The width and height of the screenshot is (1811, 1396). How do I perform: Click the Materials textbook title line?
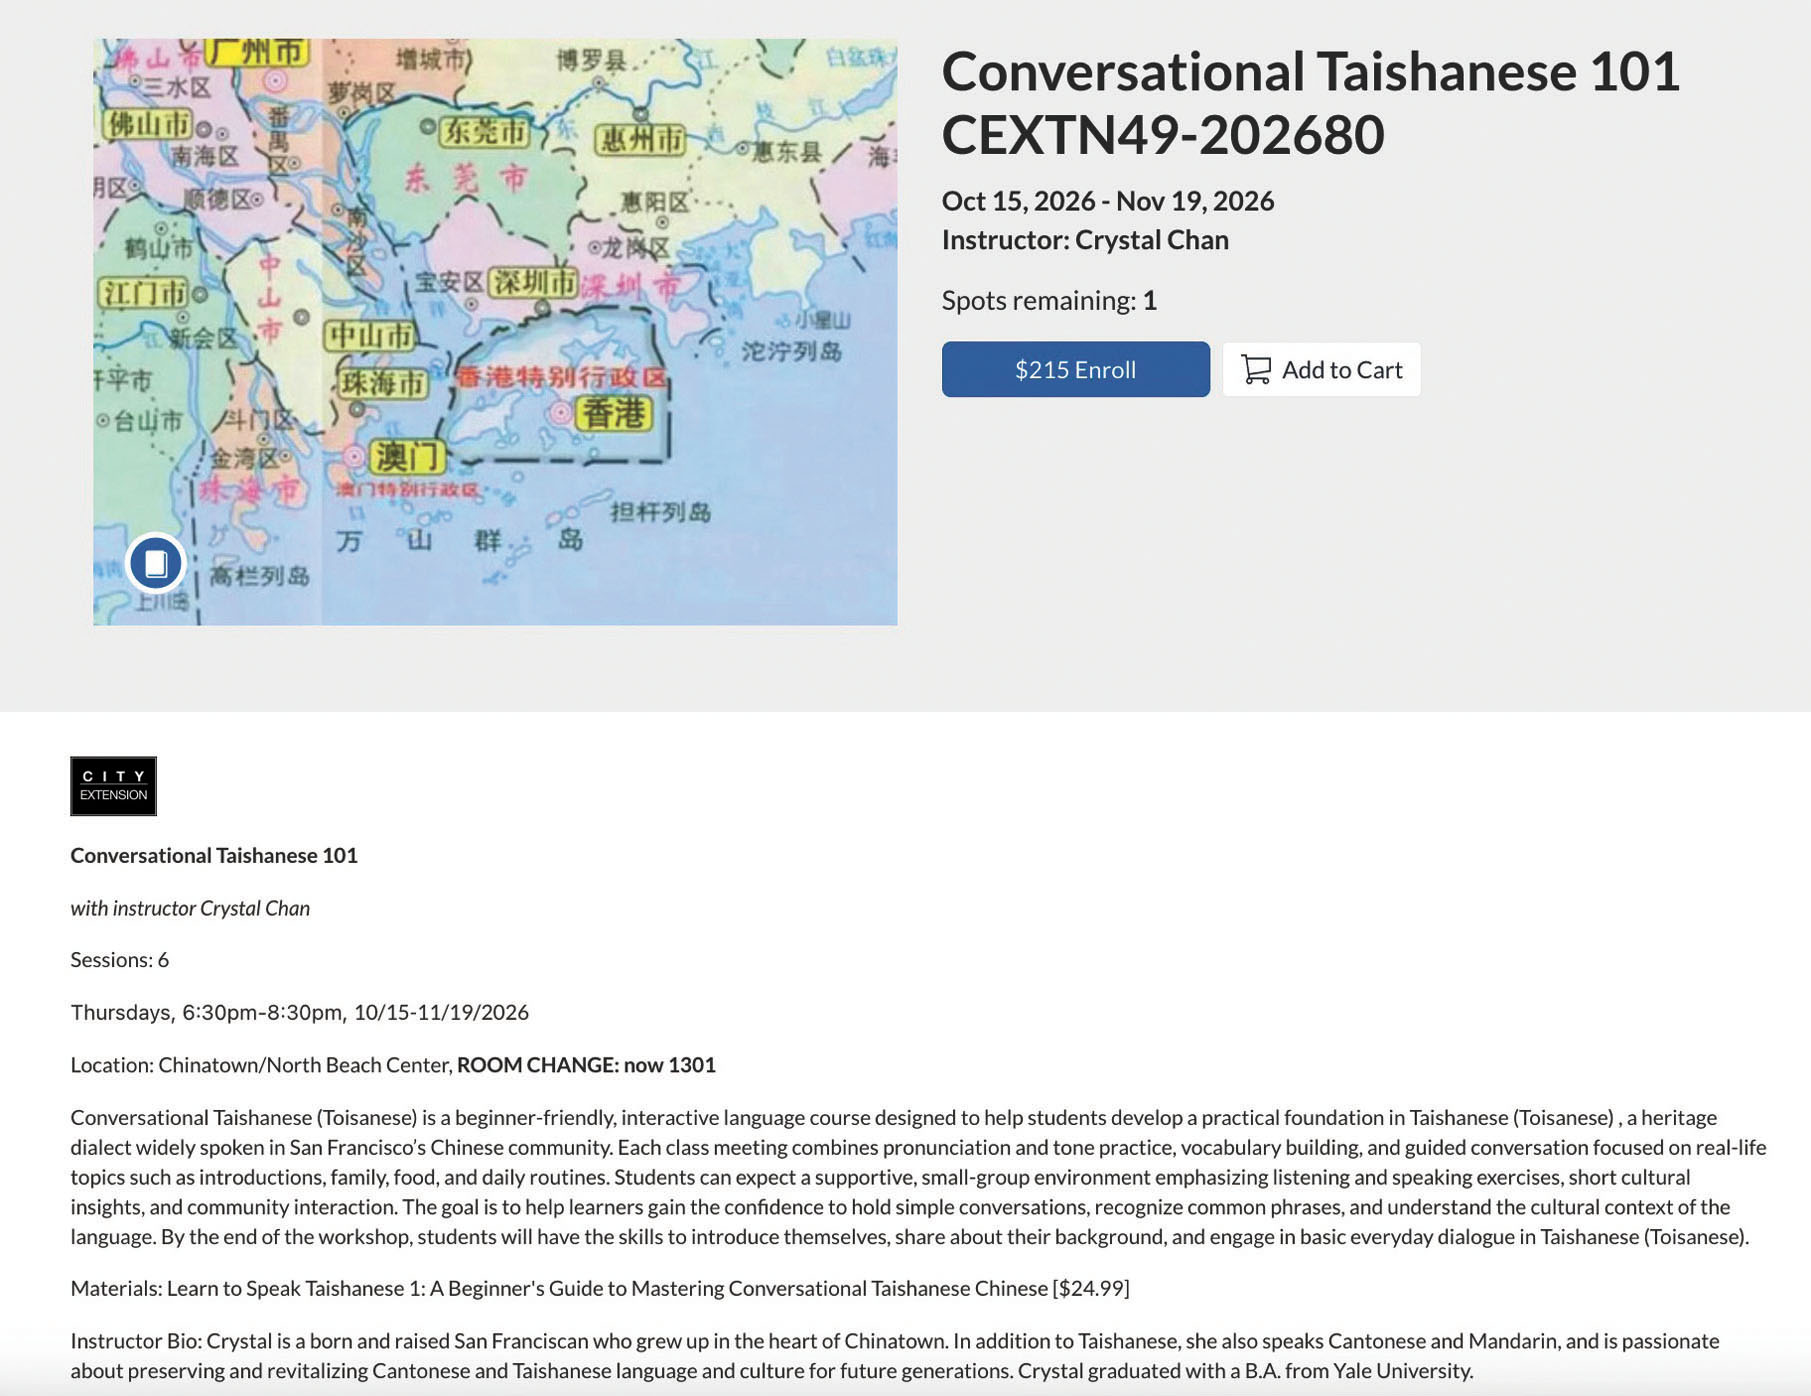pos(600,1288)
